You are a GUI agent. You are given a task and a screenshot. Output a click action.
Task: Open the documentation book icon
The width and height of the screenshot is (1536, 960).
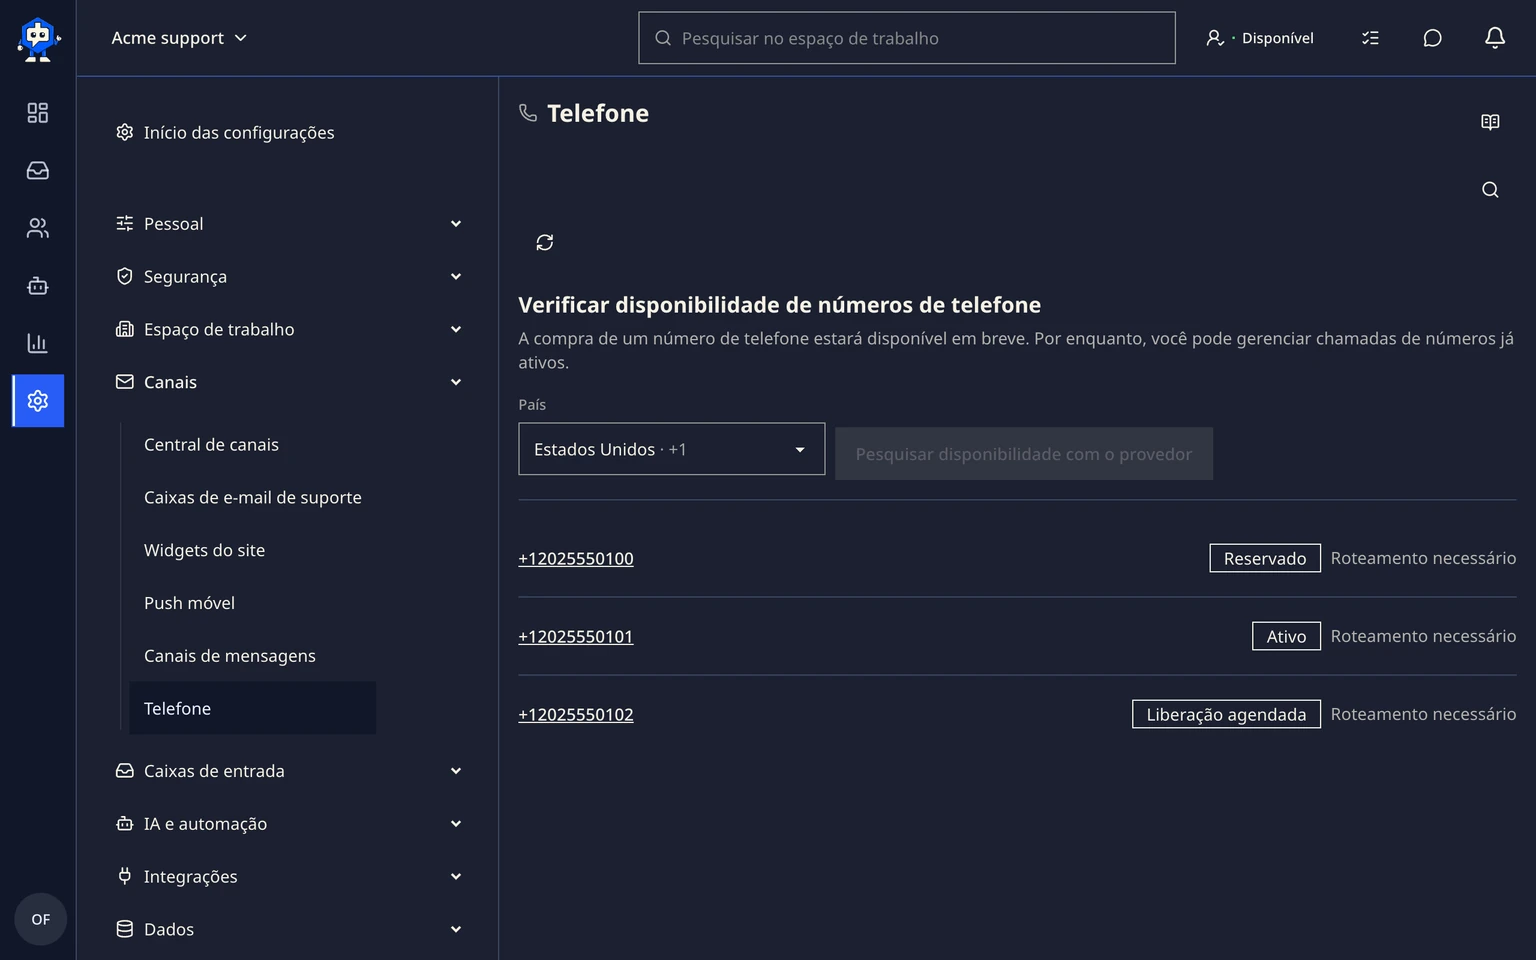(1490, 122)
